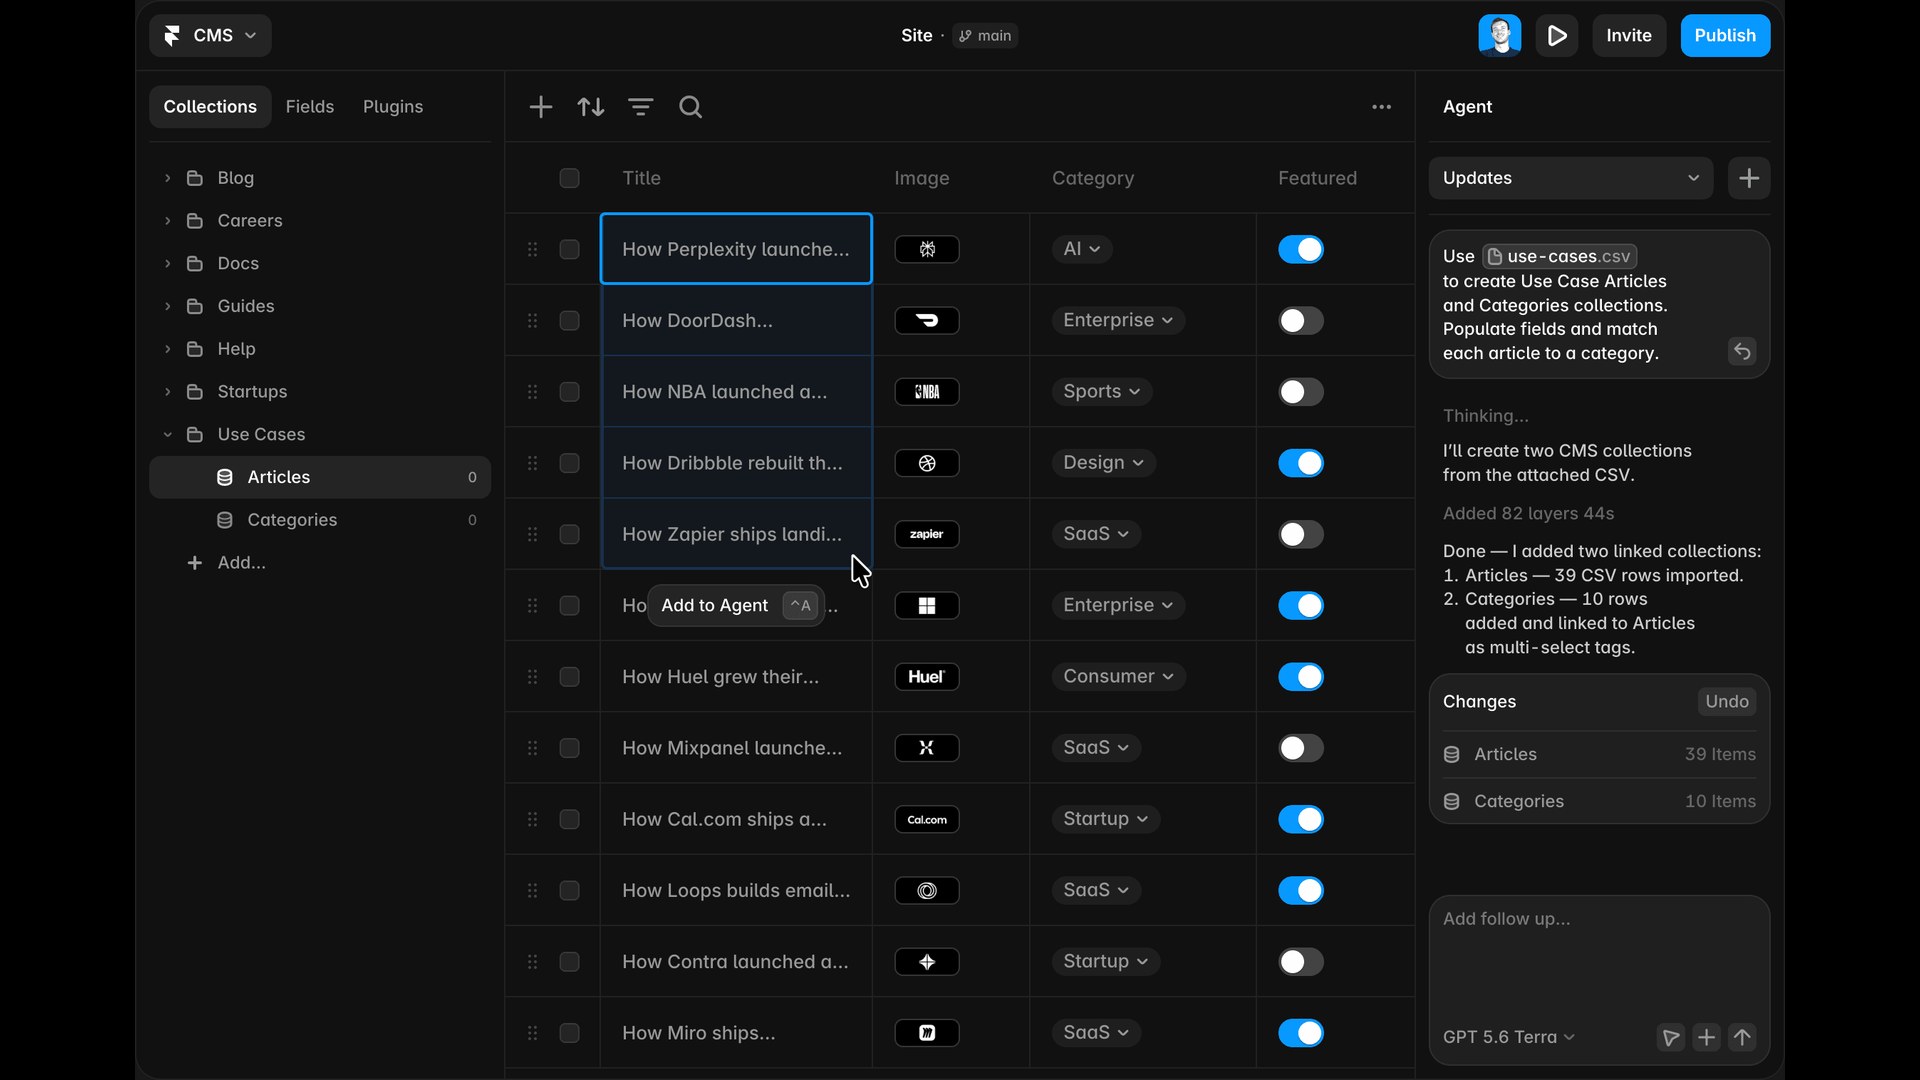Toggle Featured off for How Perplexity row

pyautogui.click(x=1301, y=249)
